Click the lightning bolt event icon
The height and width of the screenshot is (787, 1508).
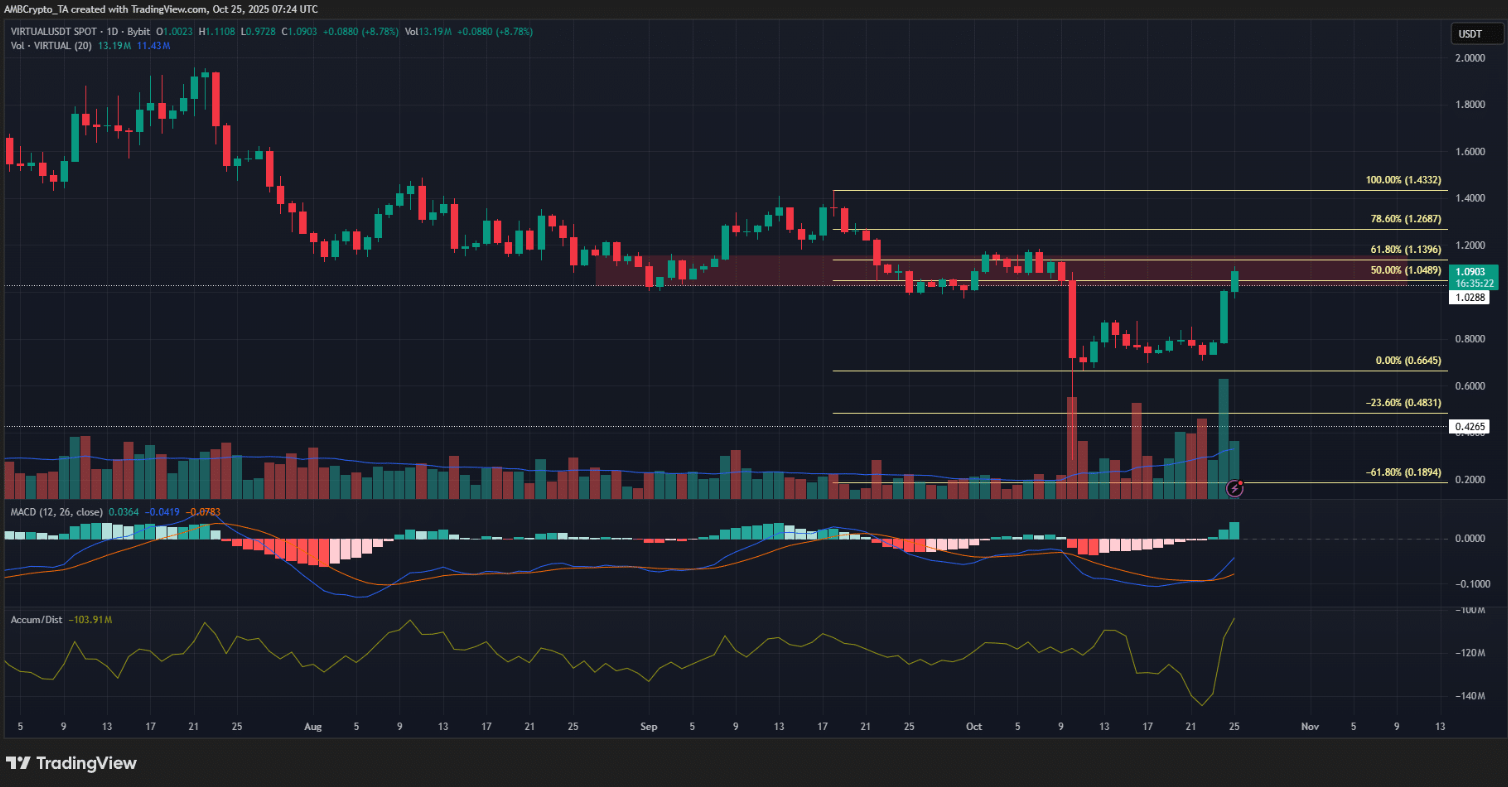[x=1235, y=488]
